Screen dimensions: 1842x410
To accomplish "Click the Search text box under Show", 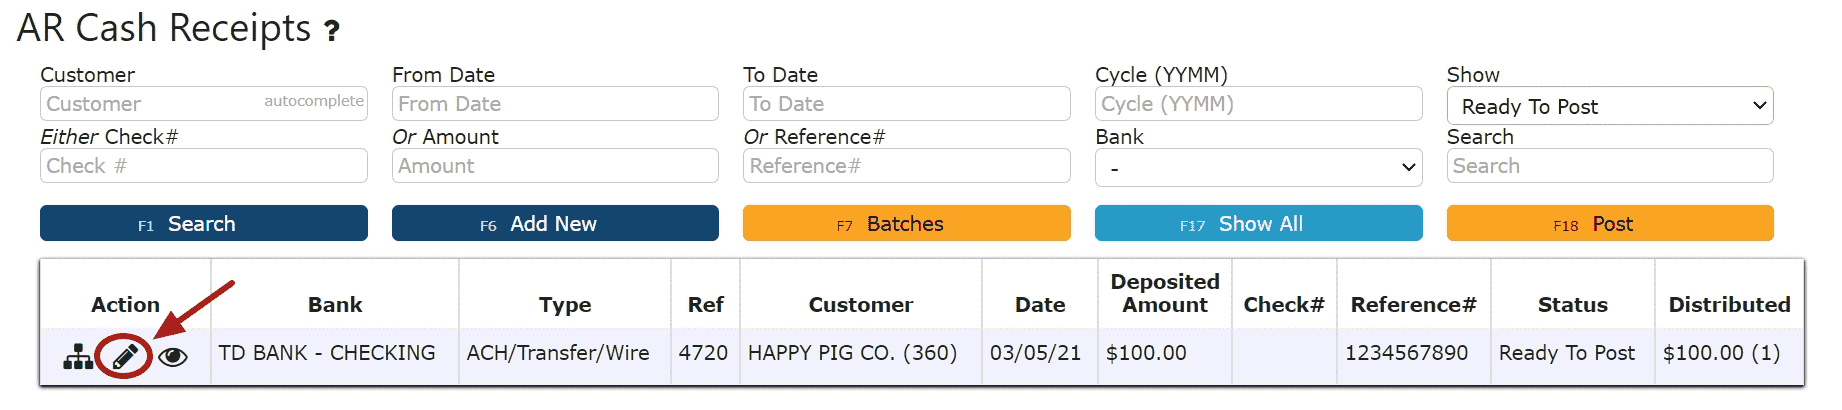I will click(x=1610, y=166).
